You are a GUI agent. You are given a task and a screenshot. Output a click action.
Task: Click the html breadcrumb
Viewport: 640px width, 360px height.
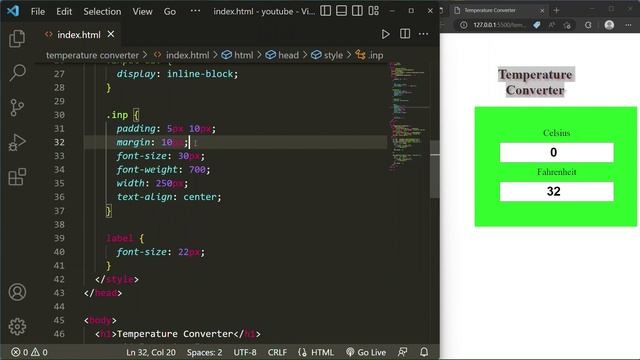(244, 55)
